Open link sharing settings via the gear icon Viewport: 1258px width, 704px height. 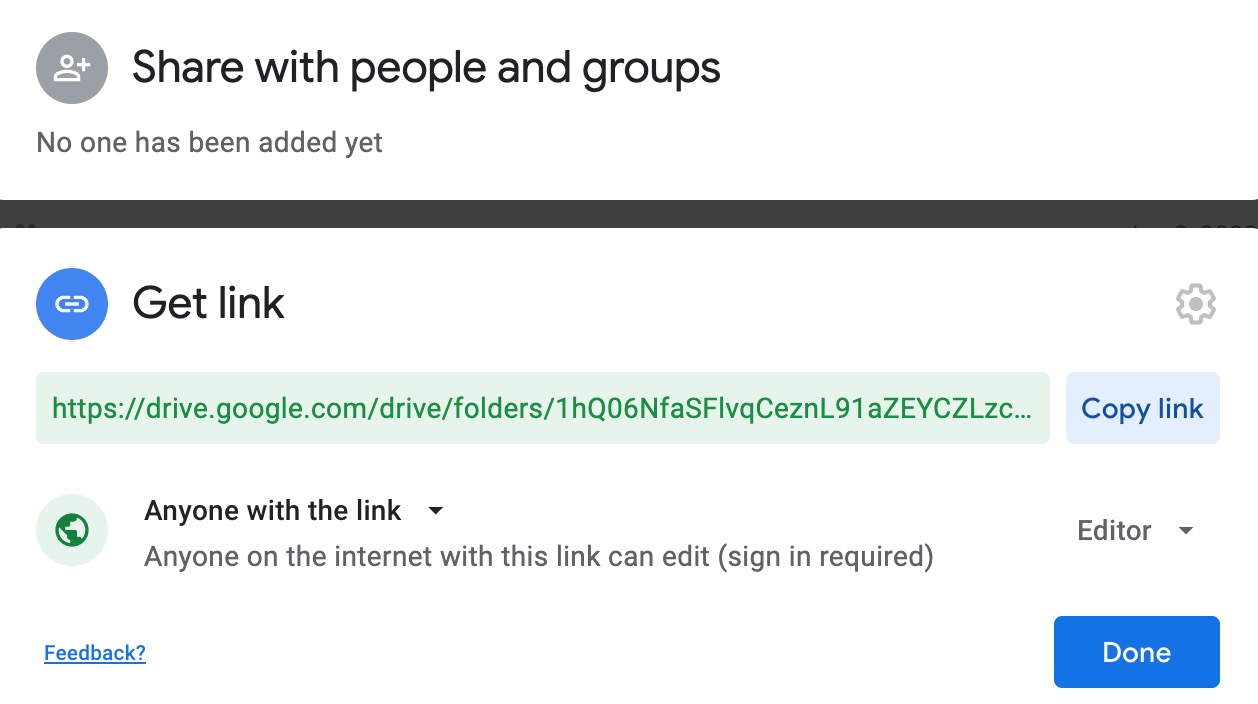[x=1195, y=304]
